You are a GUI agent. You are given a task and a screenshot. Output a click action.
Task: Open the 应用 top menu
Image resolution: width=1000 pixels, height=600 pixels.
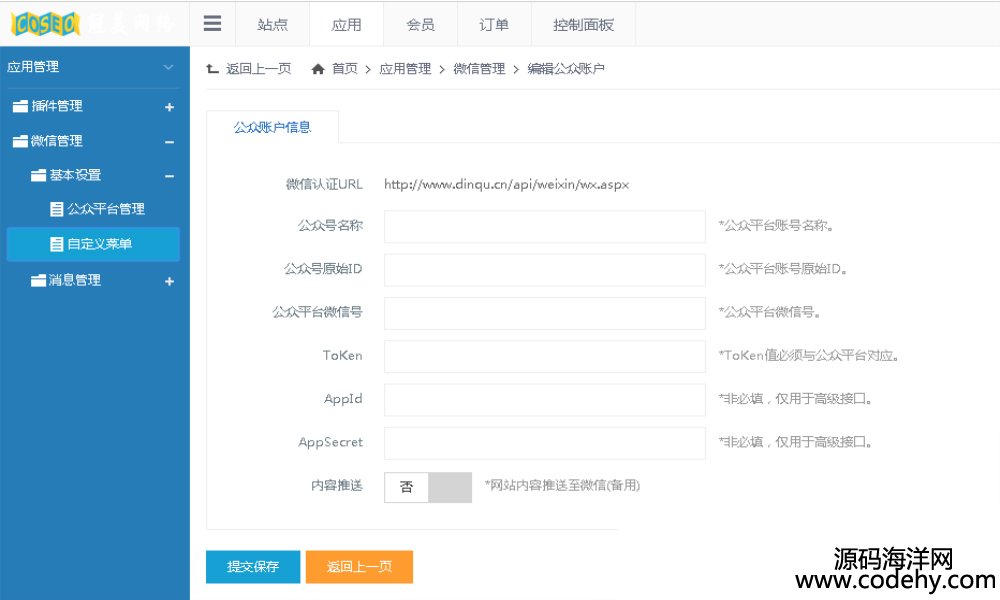pyautogui.click(x=346, y=24)
